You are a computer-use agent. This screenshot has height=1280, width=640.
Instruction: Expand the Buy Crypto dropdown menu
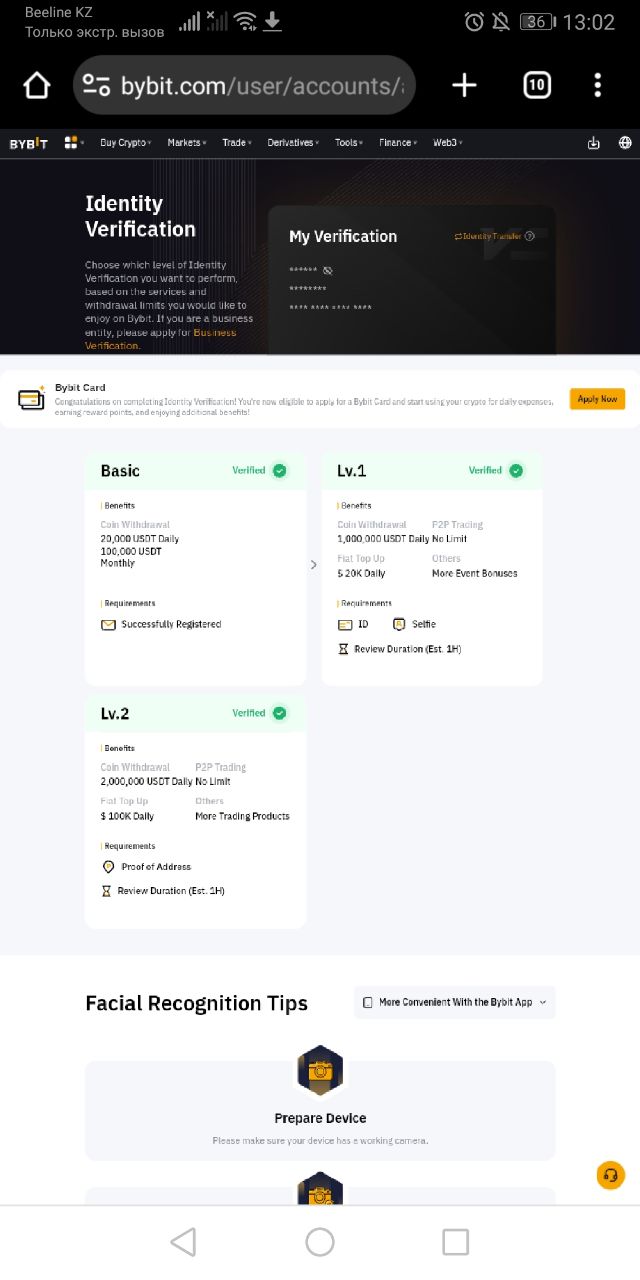tap(125, 143)
